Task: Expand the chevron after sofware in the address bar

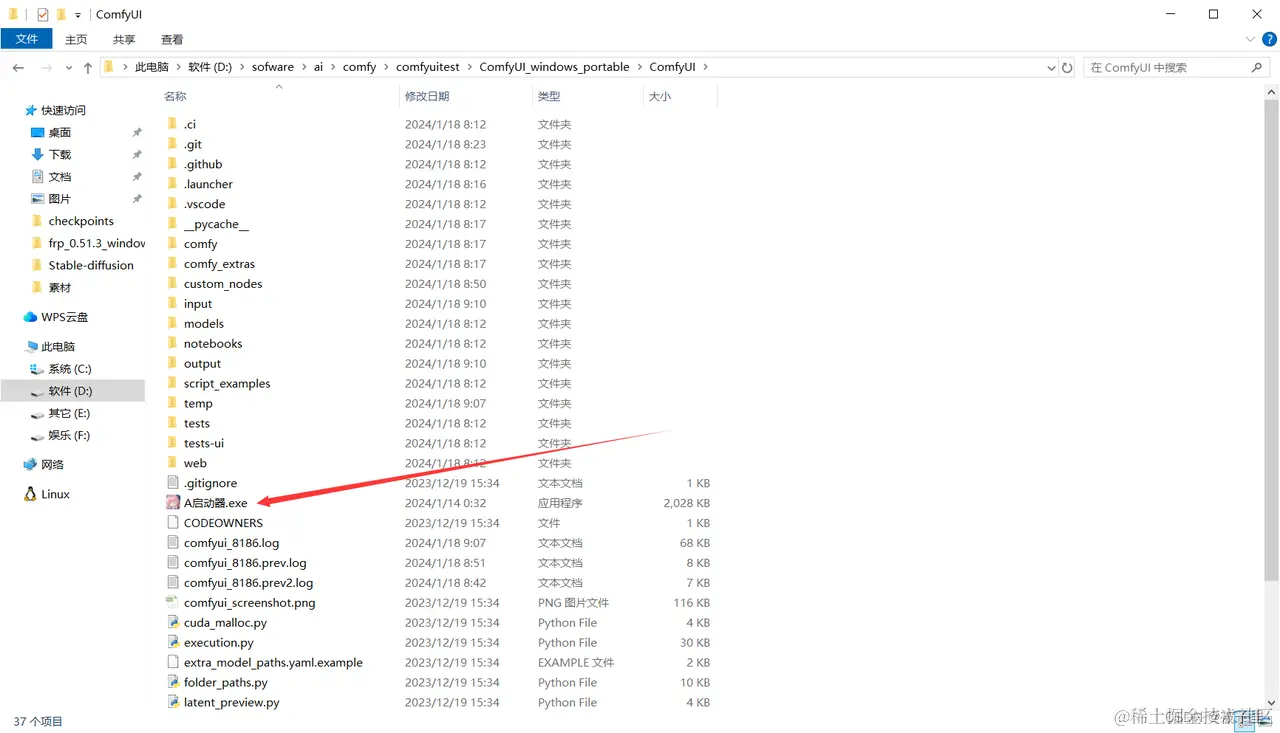Action: point(304,67)
